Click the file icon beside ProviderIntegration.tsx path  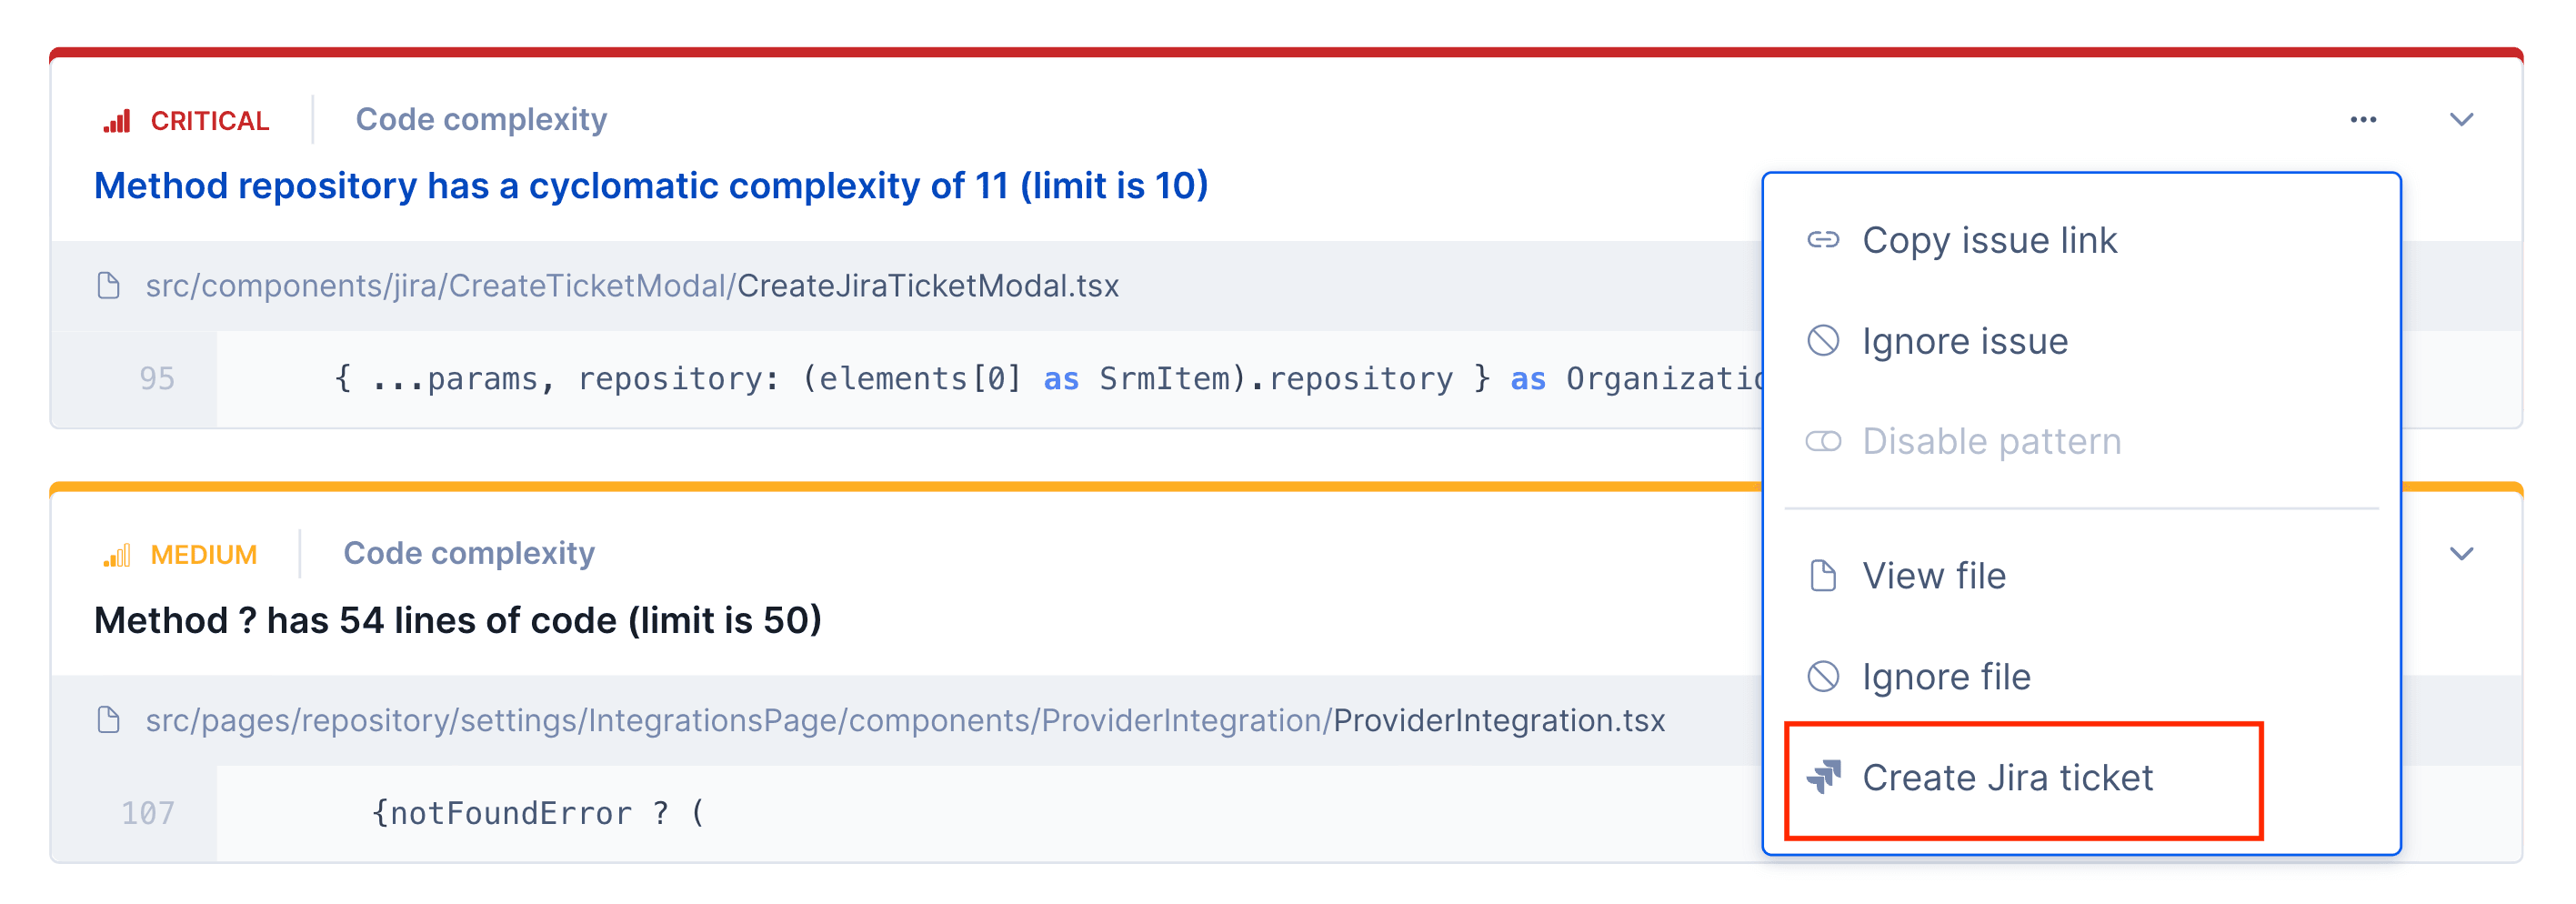[109, 719]
